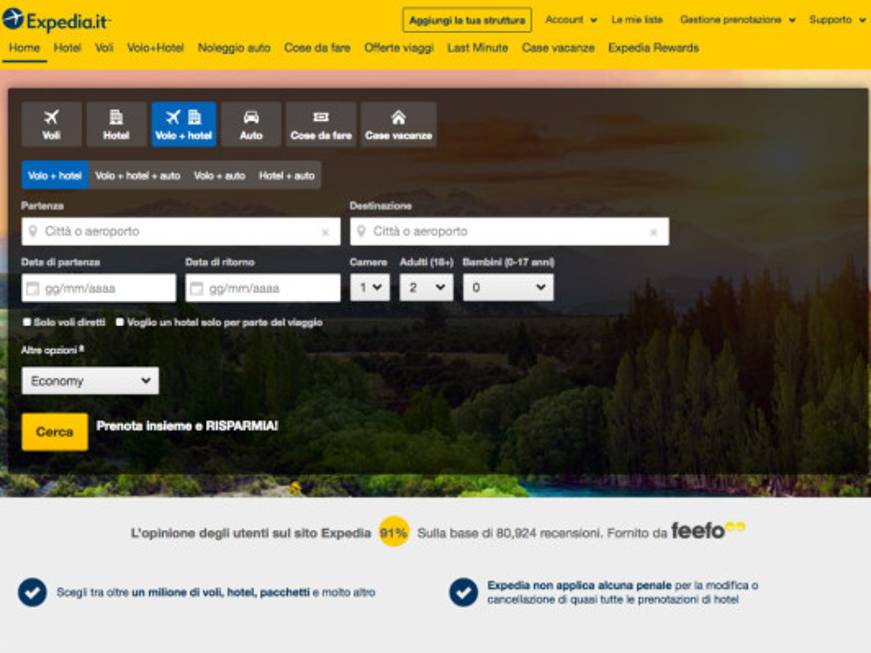Open the Hotel nav item
871x653 pixels.
(x=67, y=48)
